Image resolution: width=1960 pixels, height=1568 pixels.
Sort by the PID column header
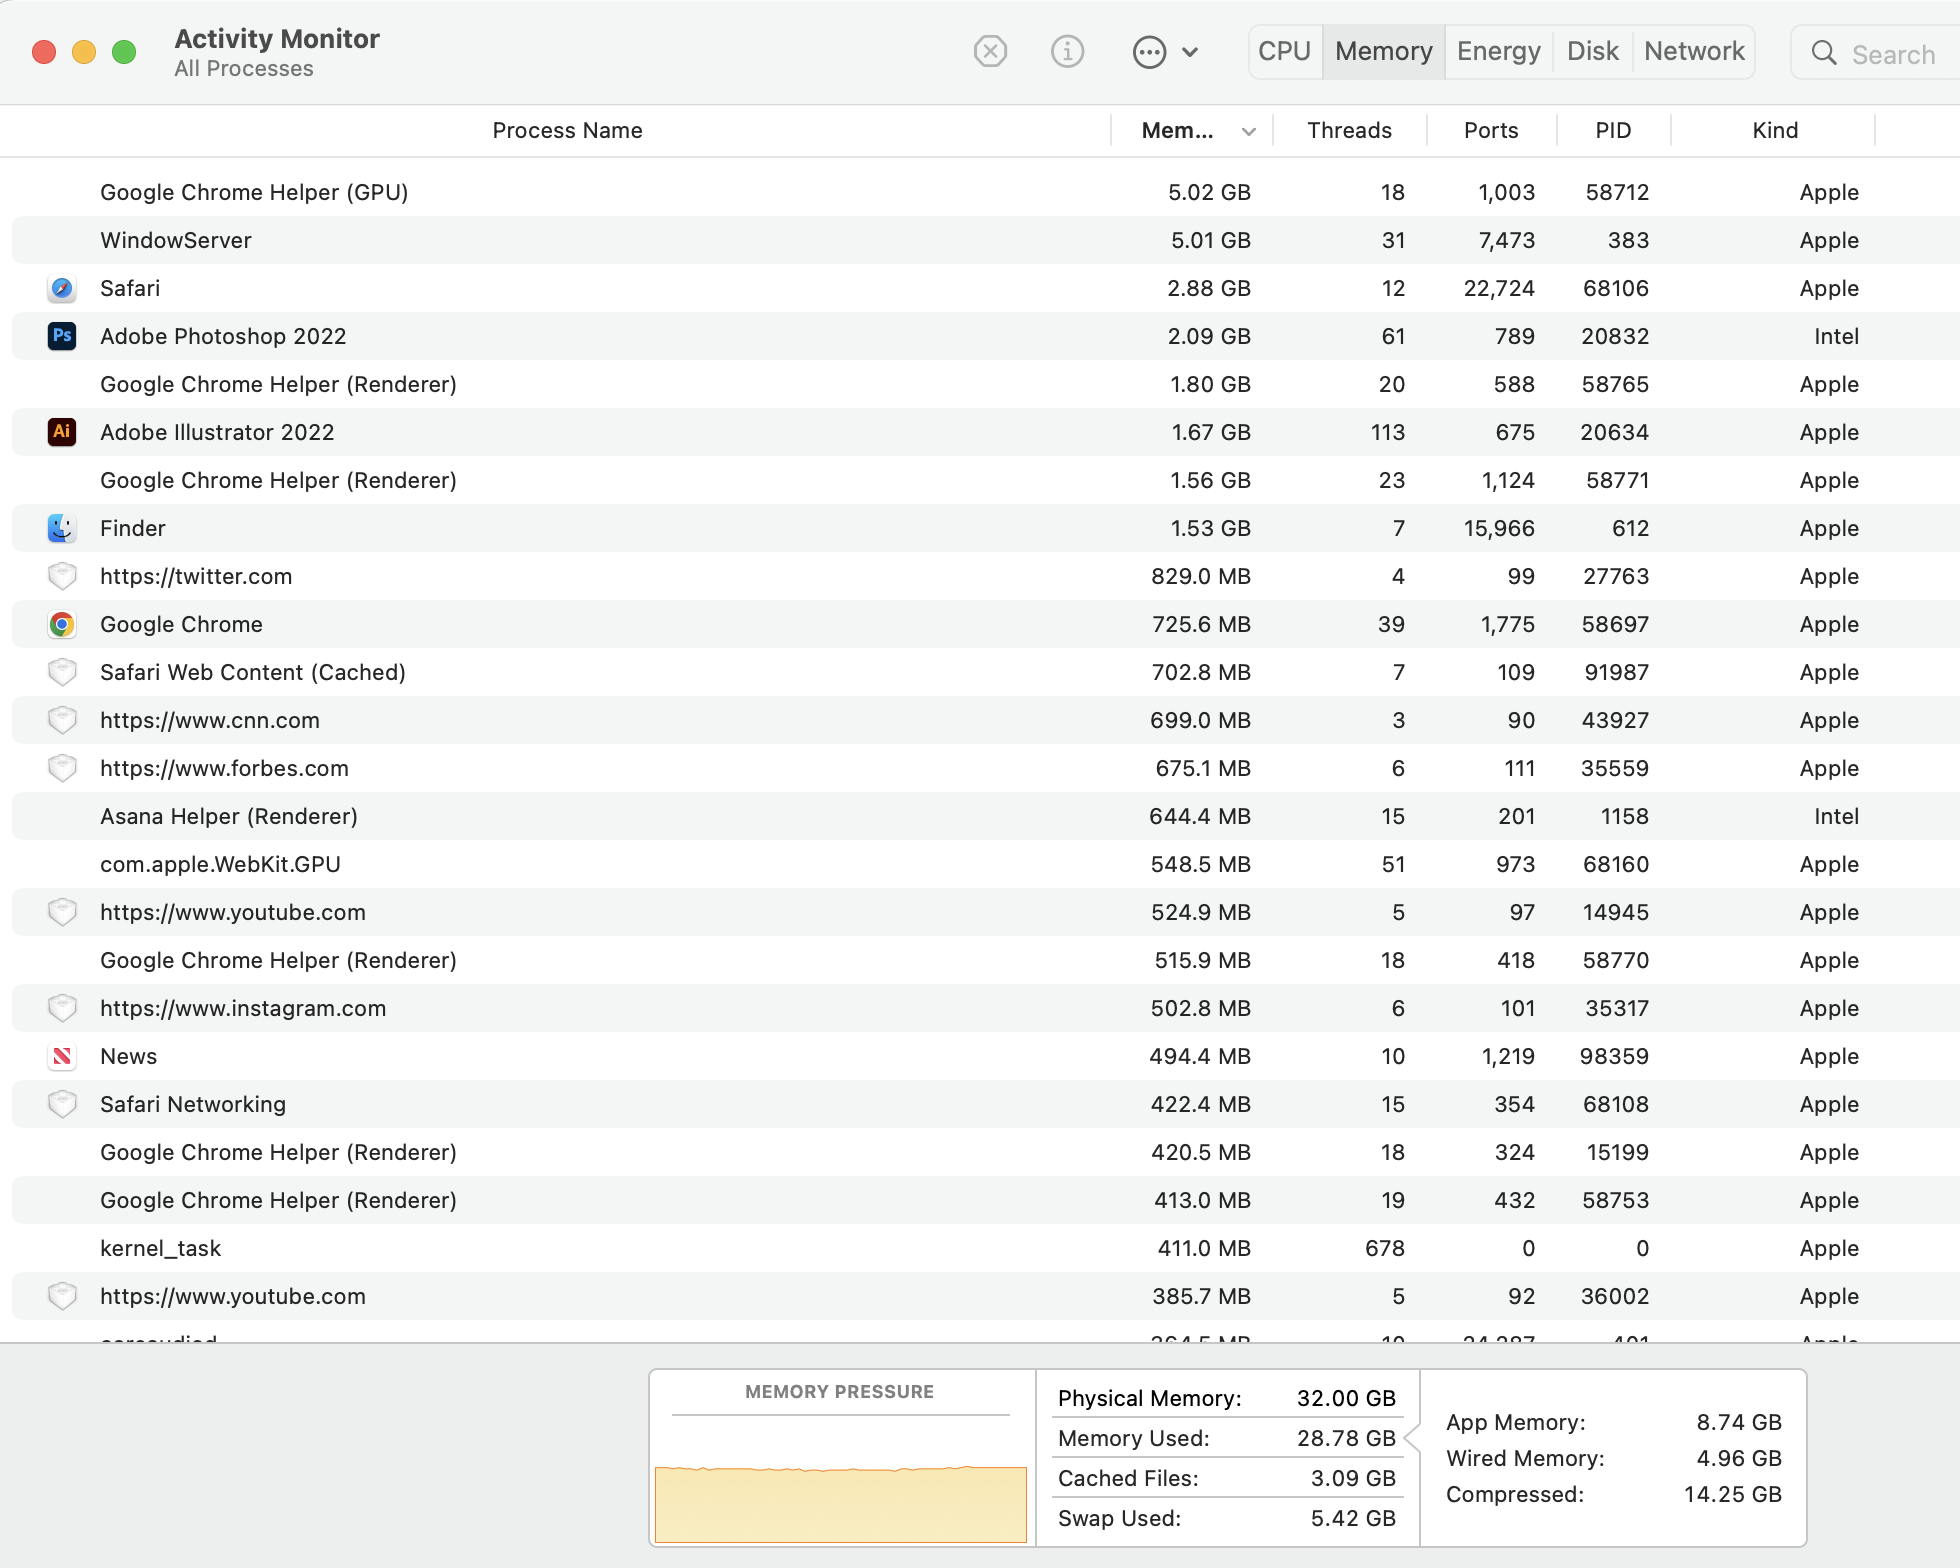pyautogui.click(x=1613, y=131)
